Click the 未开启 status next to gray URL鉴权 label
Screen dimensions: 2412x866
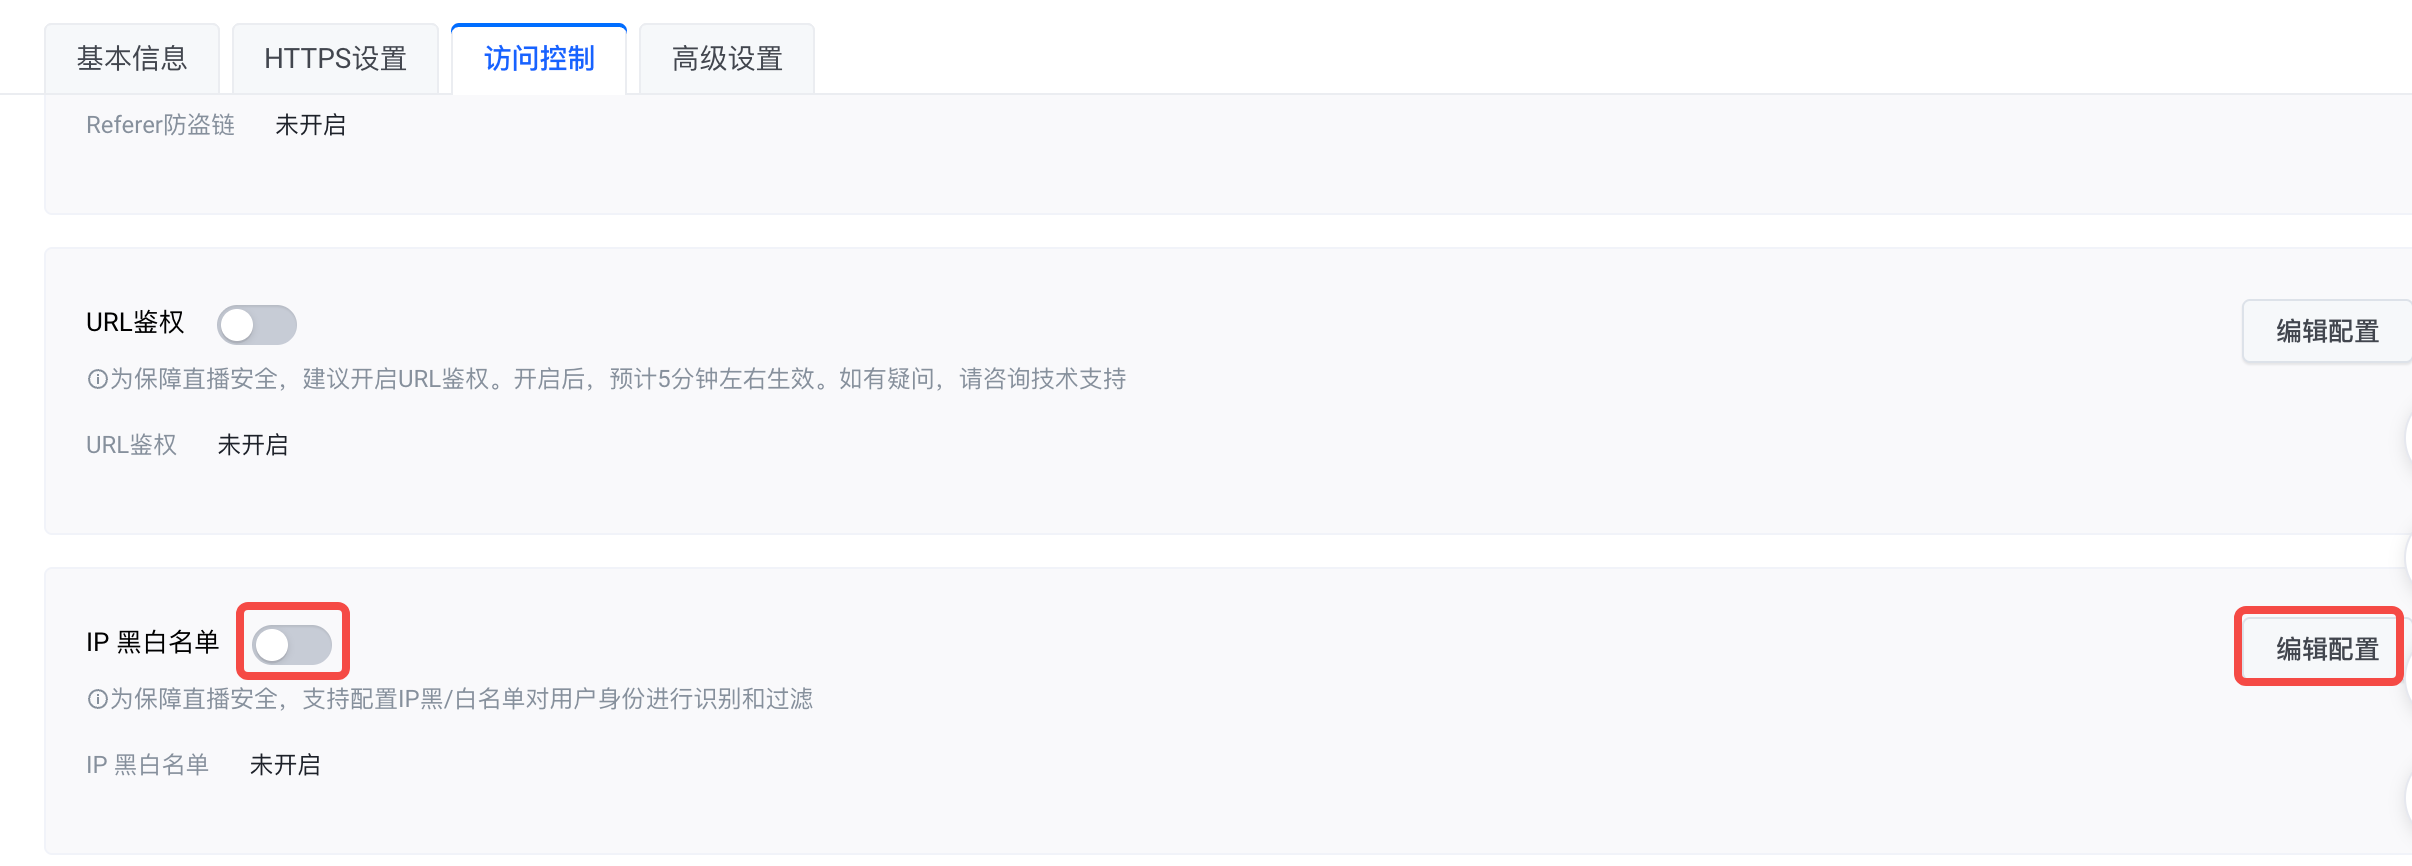point(253,445)
